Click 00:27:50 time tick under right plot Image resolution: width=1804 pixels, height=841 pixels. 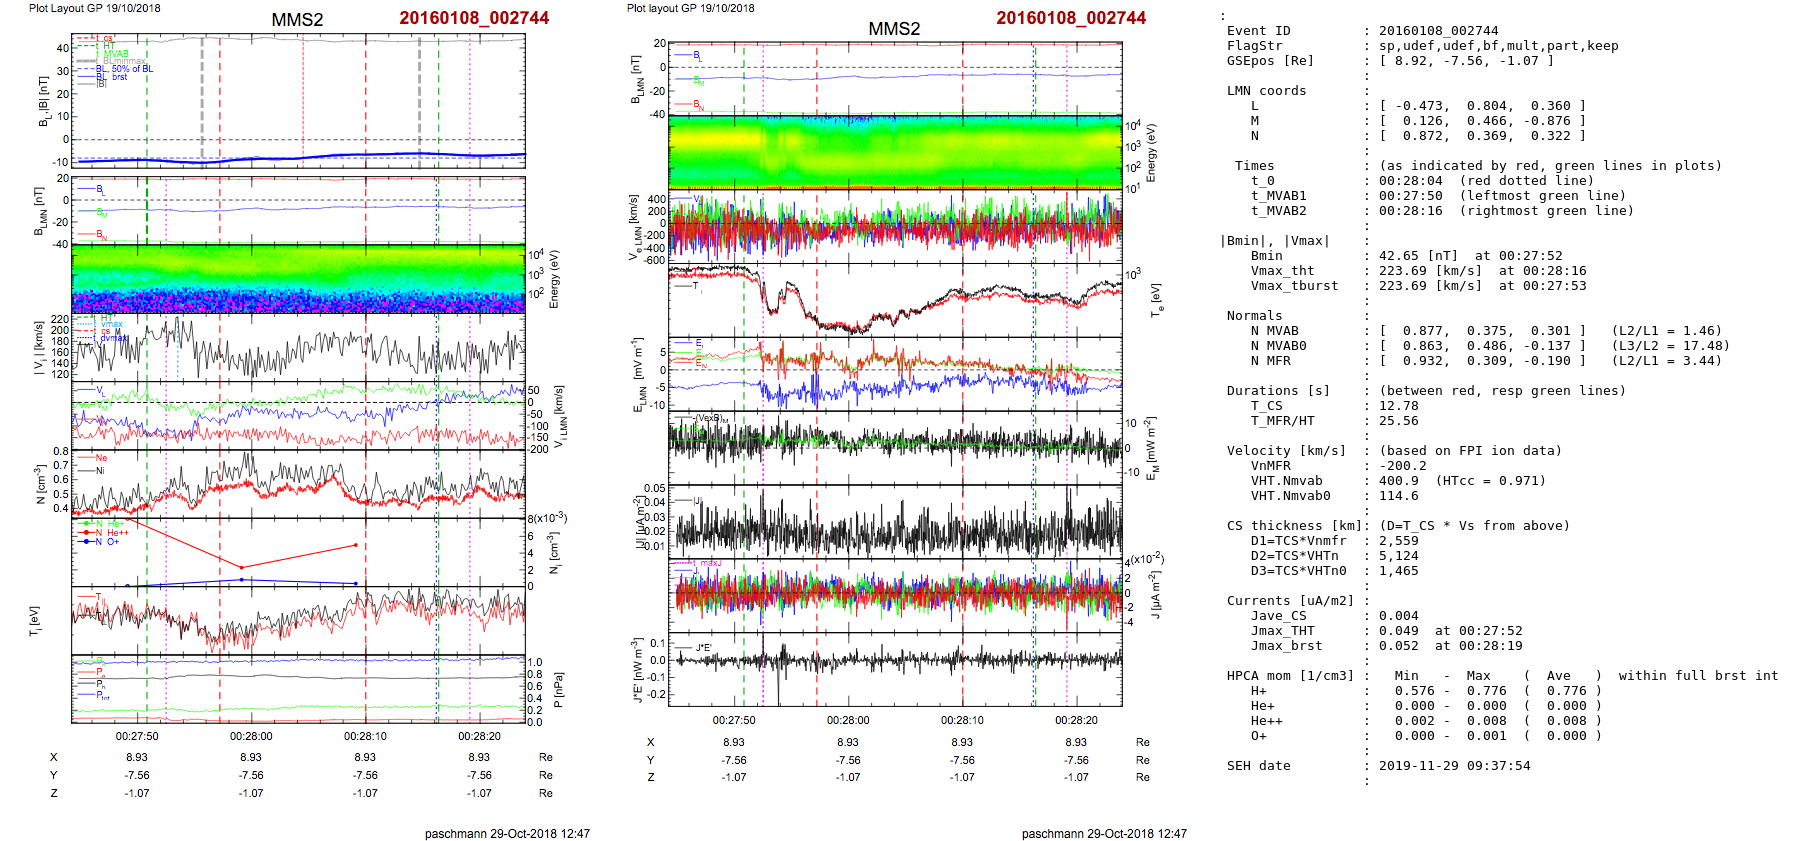[x=734, y=720]
